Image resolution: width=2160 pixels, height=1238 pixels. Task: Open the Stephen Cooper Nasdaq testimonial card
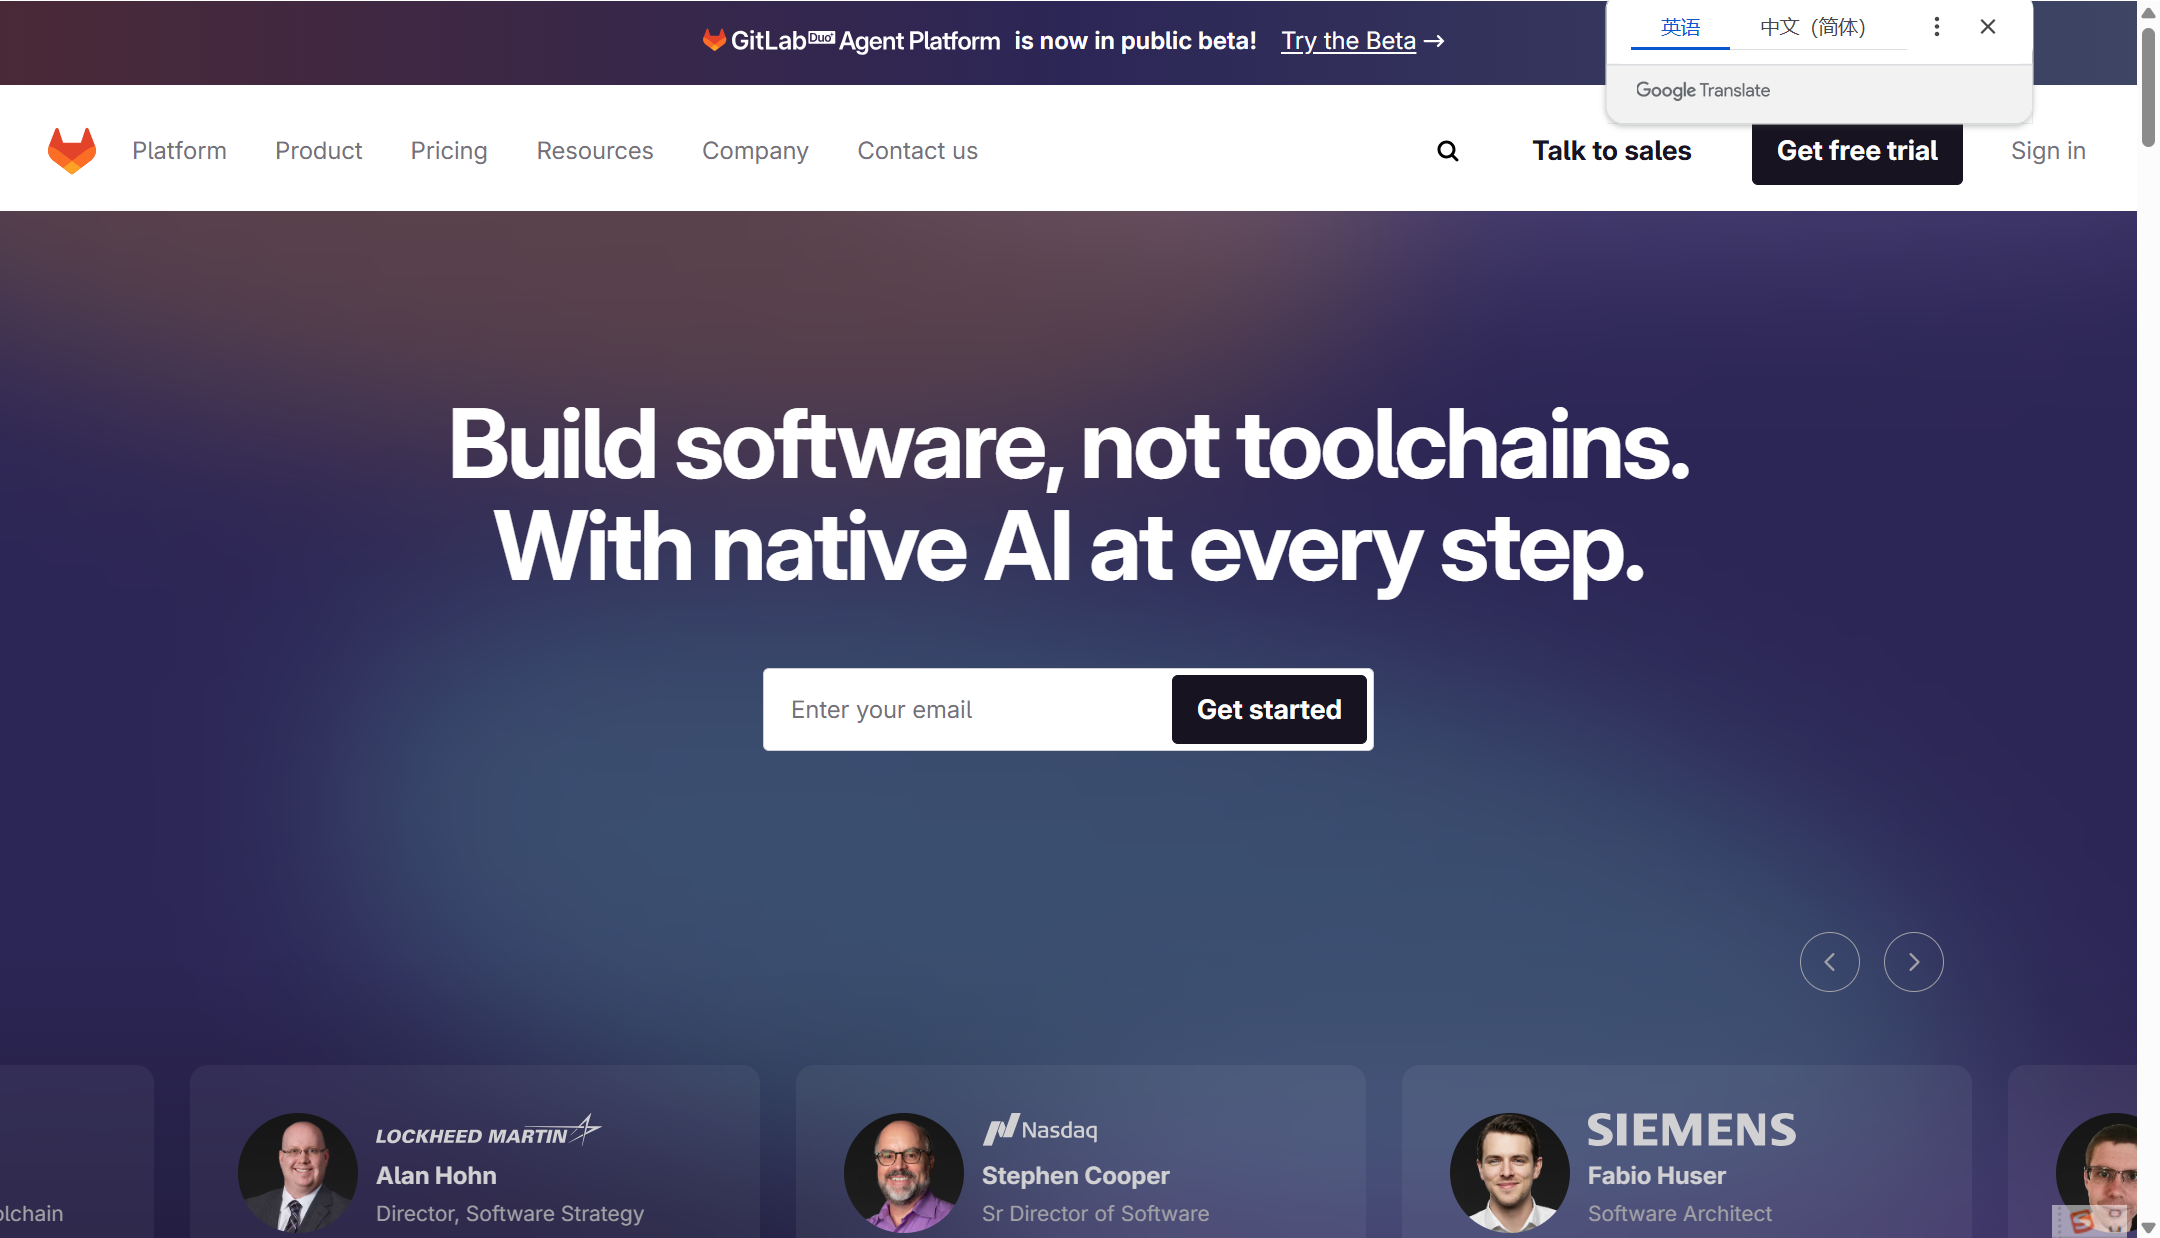[x=1081, y=1151]
